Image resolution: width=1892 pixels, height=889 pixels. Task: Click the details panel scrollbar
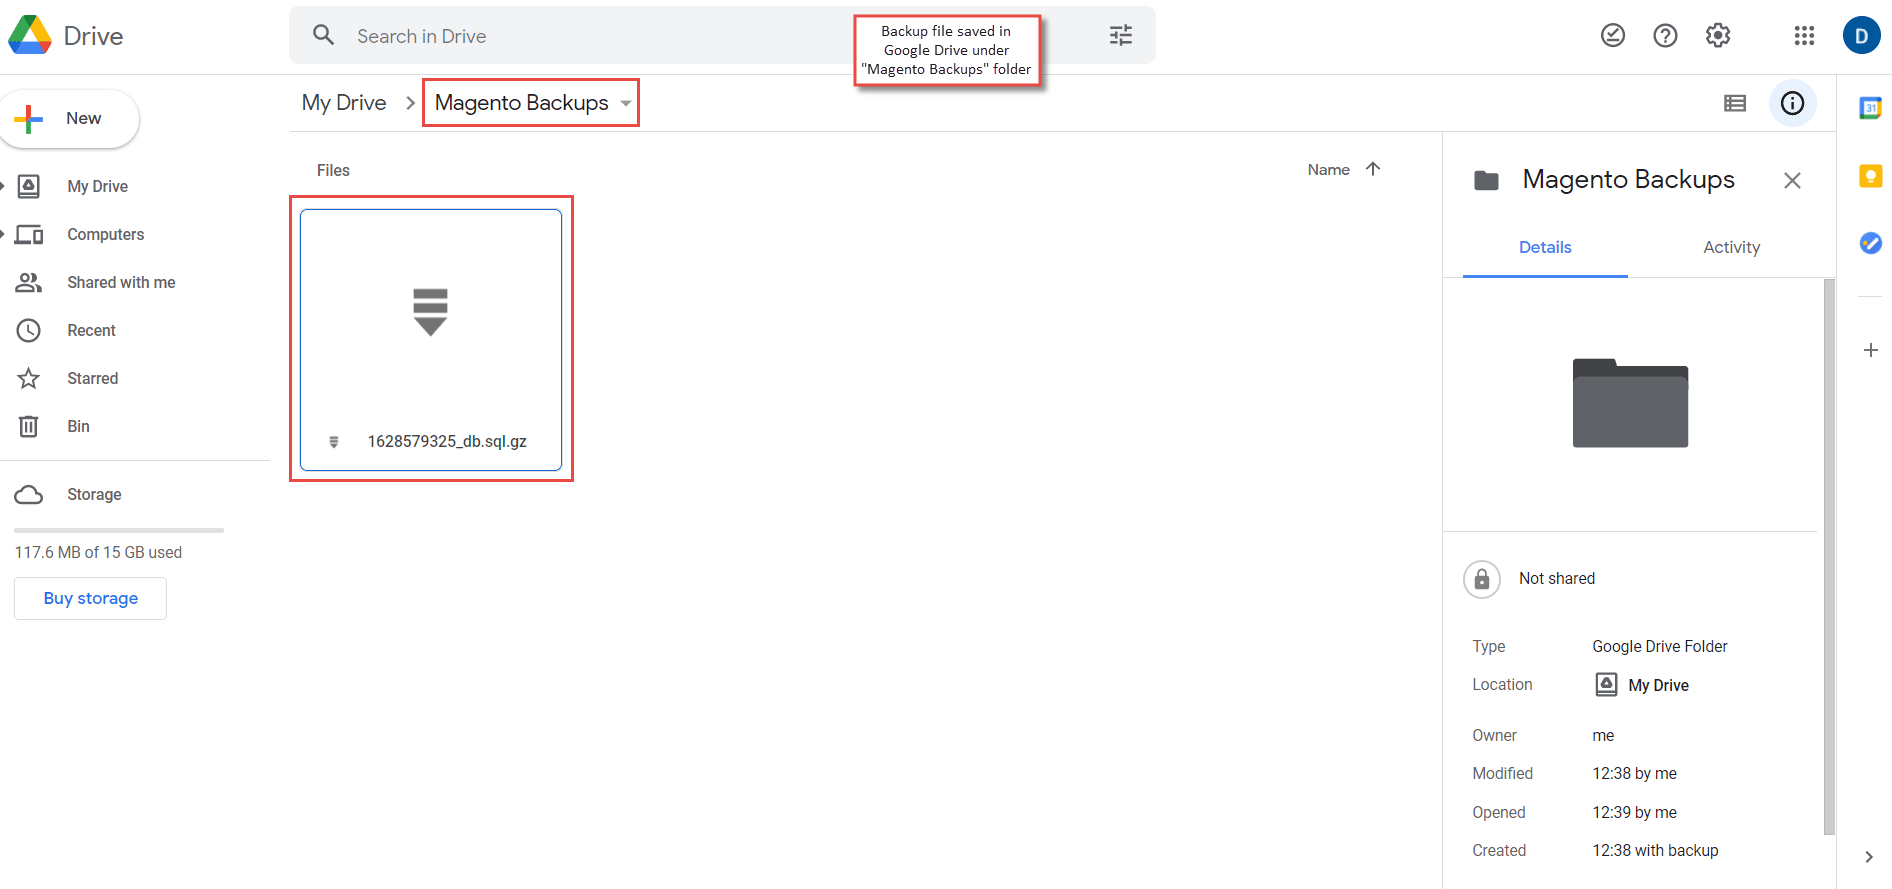coord(1829,556)
